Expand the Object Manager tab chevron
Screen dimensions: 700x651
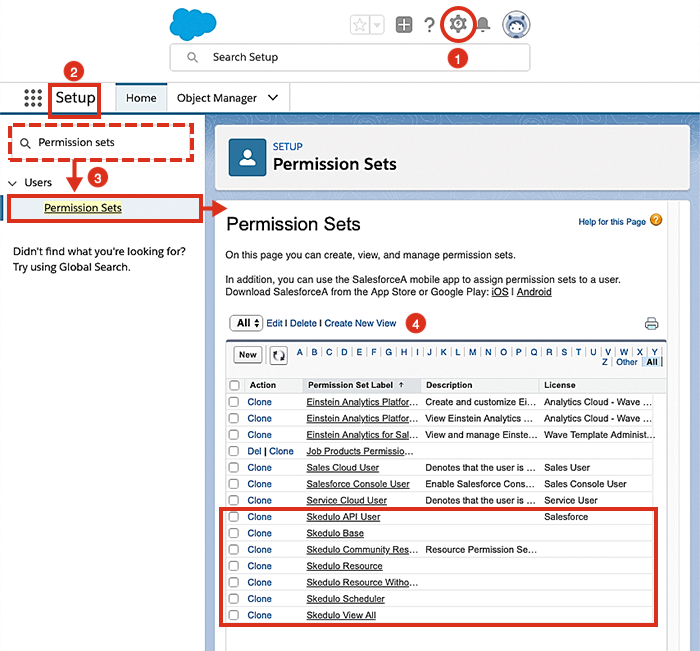click(x=273, y=98)
